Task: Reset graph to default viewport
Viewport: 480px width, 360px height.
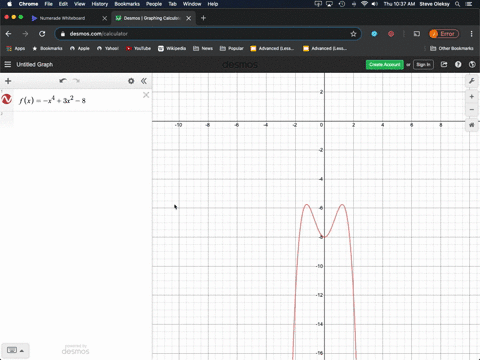Action: pyautogui.click(x=472, y=125)
